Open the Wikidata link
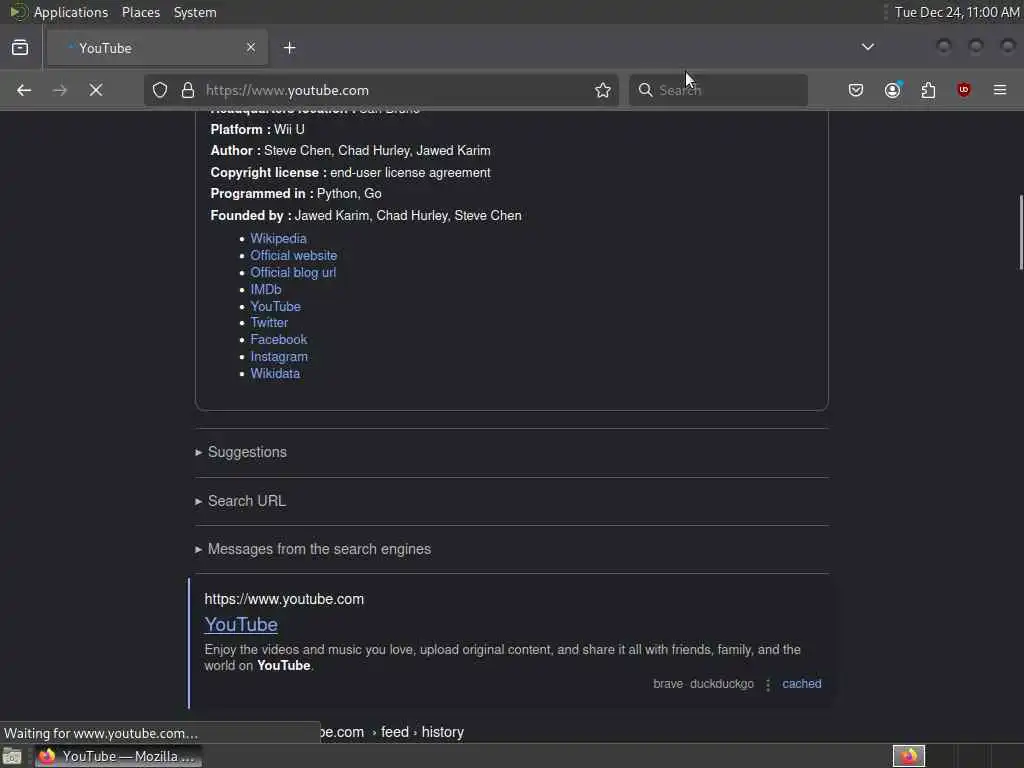Image resolution: width=1024 pixels, height=768 pixels. pyautogui.click(x=275, y=374)
